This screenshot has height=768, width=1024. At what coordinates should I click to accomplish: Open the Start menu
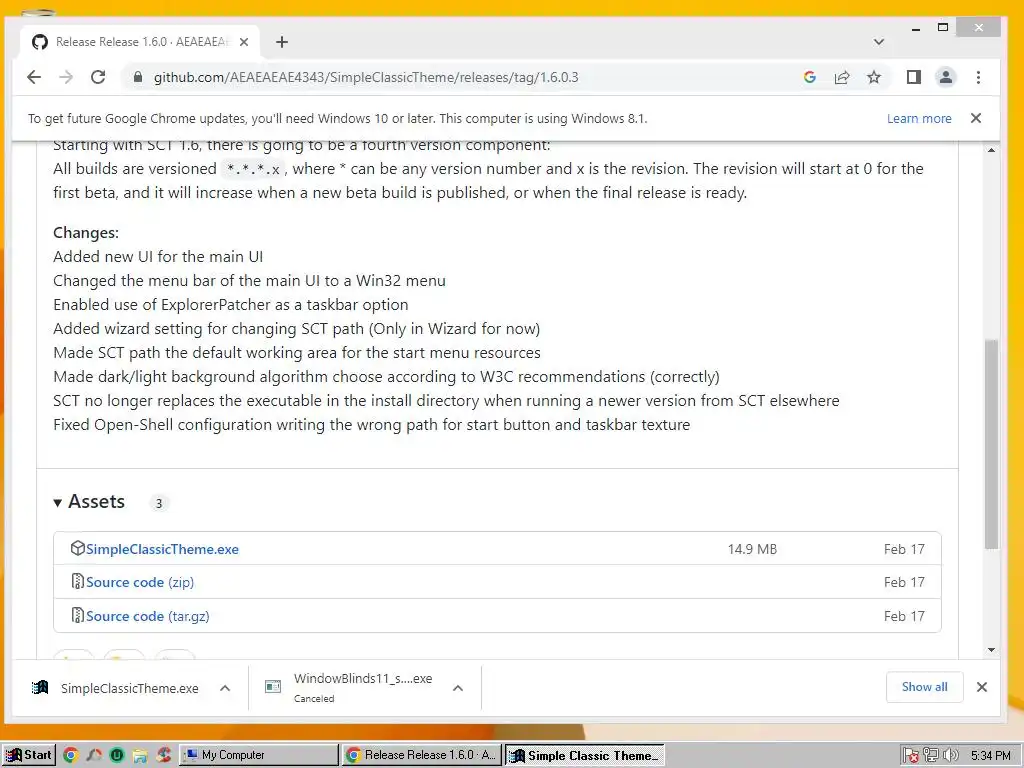coord(28,755)
